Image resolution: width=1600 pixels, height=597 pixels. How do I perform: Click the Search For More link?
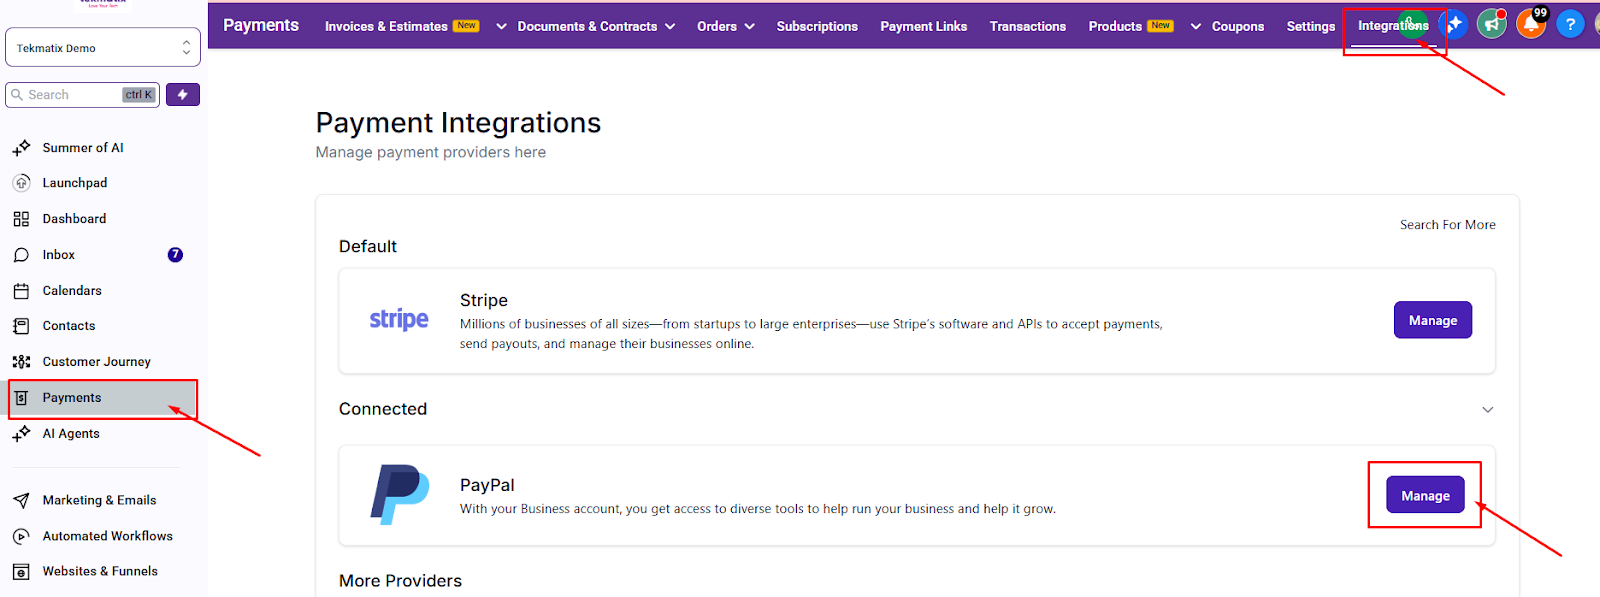click(x=1447, y=225)
